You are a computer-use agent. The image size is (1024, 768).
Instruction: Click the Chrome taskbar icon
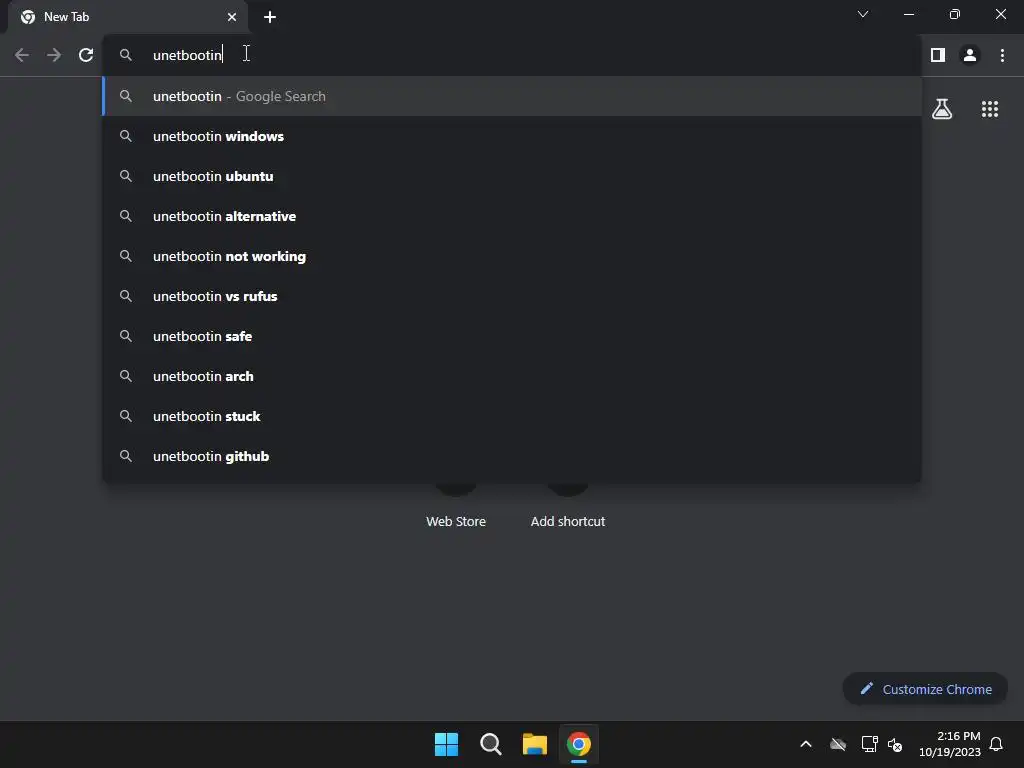tap(579, 744)
